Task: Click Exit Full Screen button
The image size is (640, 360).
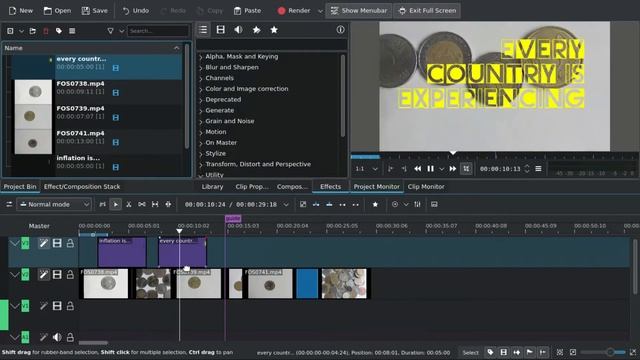Action: 427,11
